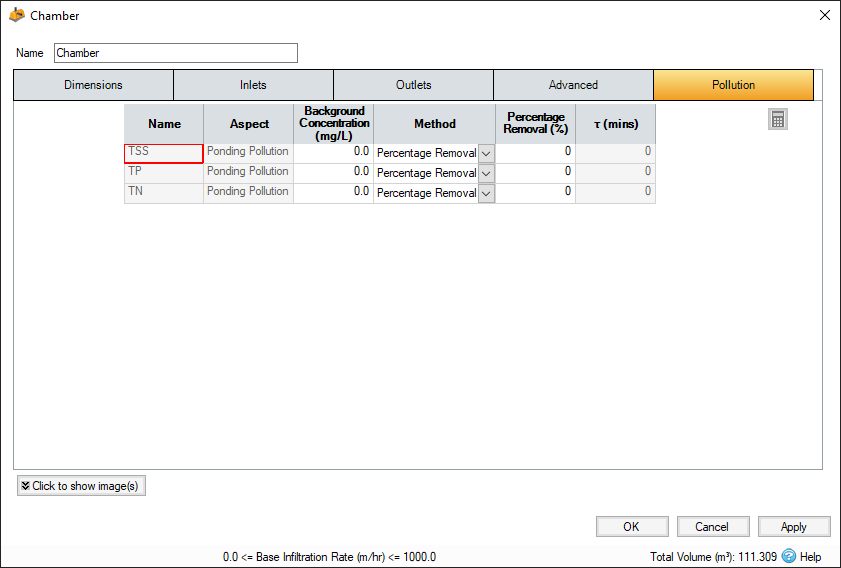Open Method dropdown for TSS row
This screenshot has width=841, height=568.
click(x=486, y=153)
